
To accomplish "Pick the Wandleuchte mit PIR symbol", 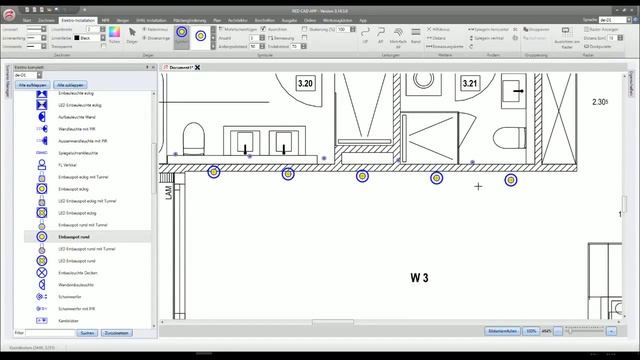I will [x=42, y=129].
